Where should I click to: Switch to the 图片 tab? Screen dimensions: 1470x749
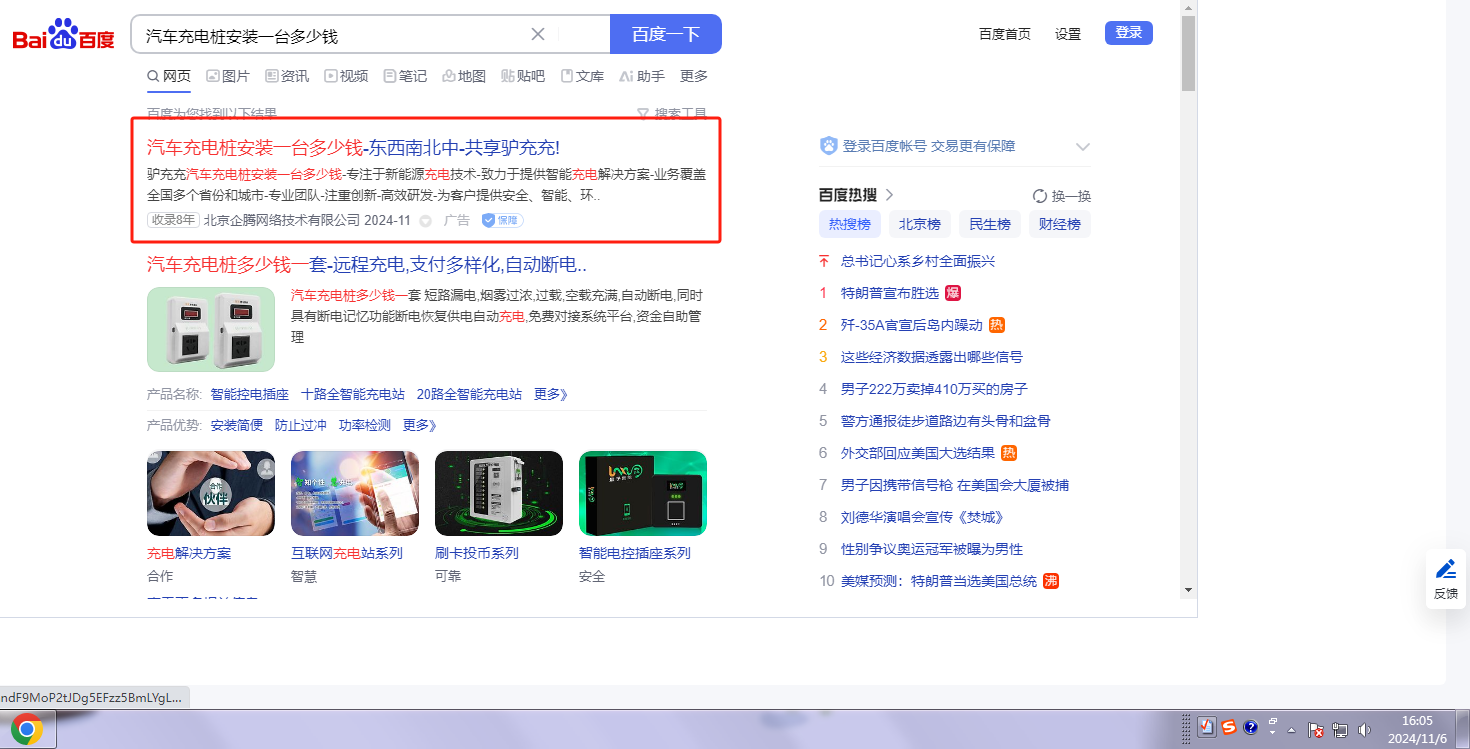[x=228, y=76]
